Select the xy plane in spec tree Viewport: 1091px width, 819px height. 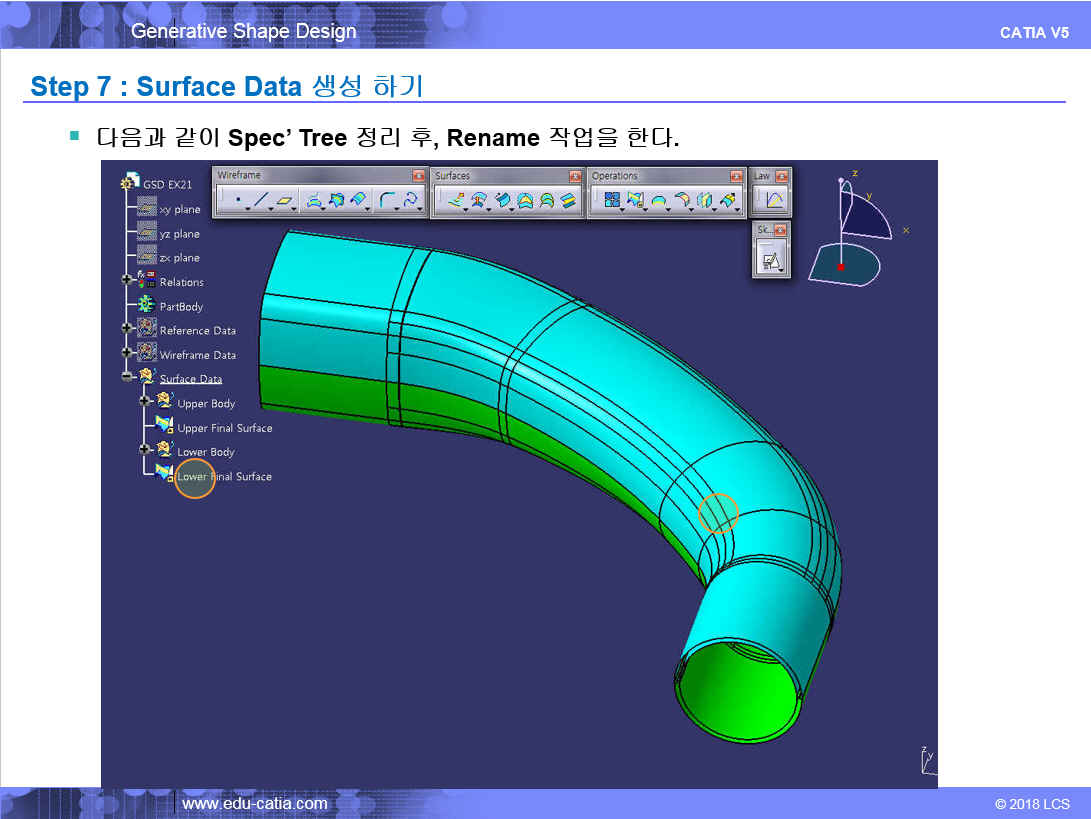(180, 210)
